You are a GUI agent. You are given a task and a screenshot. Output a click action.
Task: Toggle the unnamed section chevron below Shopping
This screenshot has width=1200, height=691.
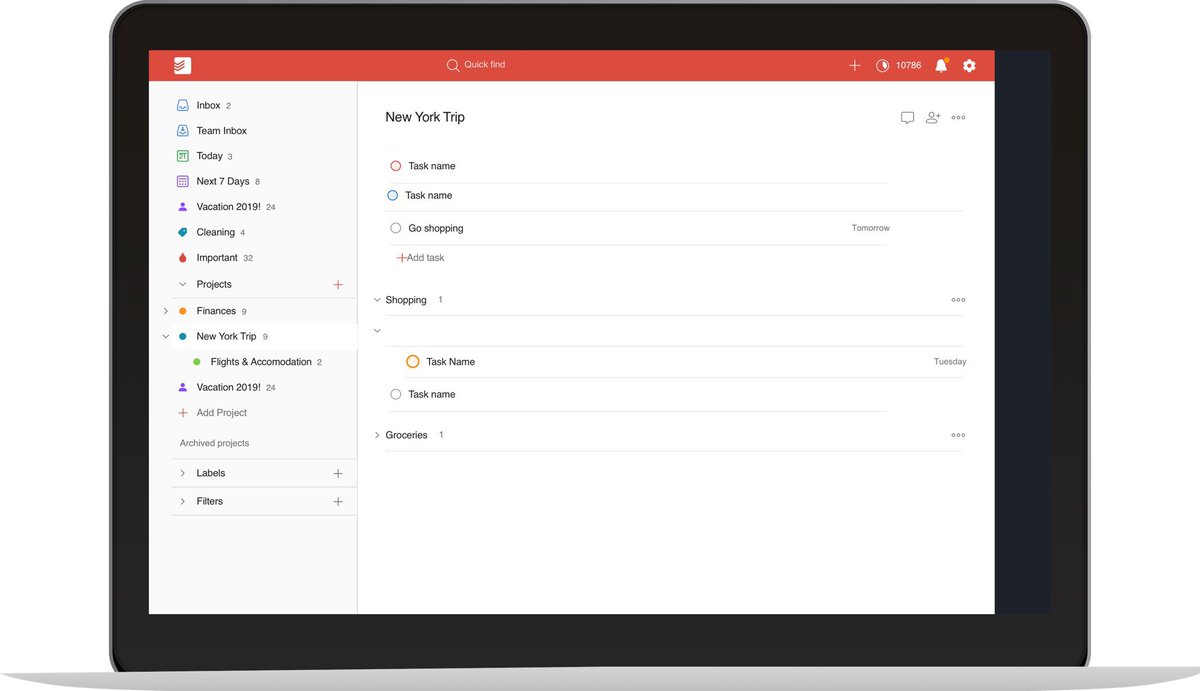tap(377, 330)
